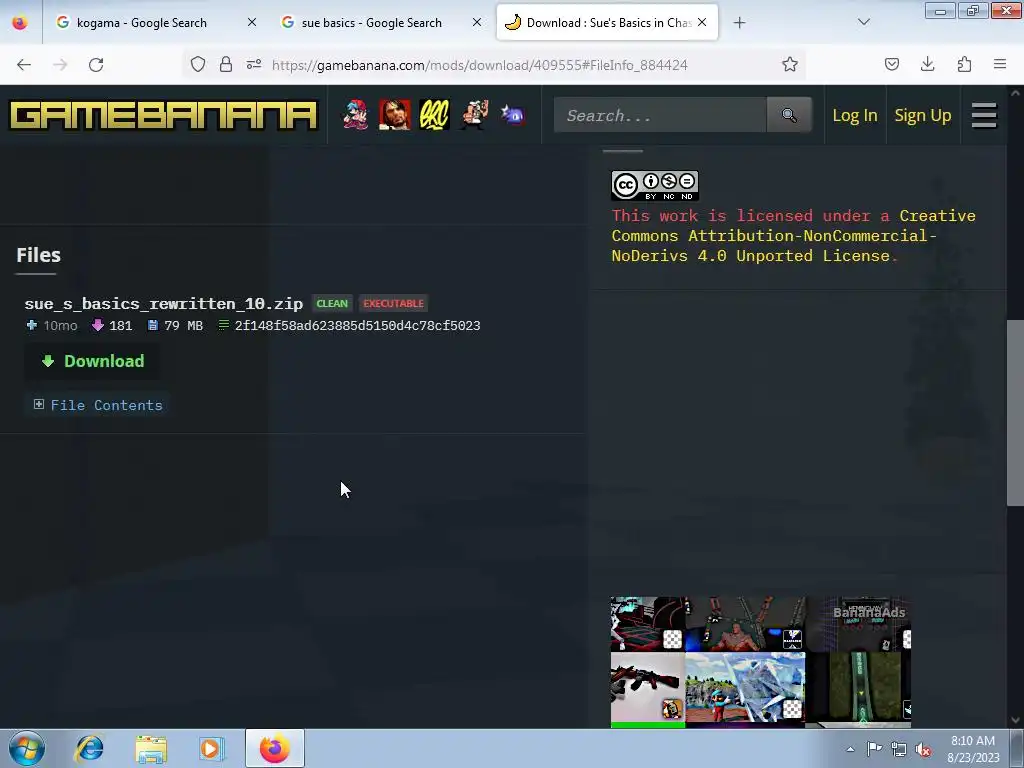1024x768 pixels.
Task: Click the scrollbar up arrow
Action: [x=1015, y=93]
